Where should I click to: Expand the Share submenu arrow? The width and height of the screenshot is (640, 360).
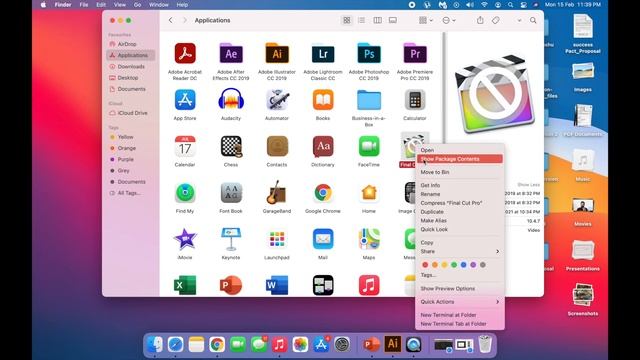[x=498, y=251]
